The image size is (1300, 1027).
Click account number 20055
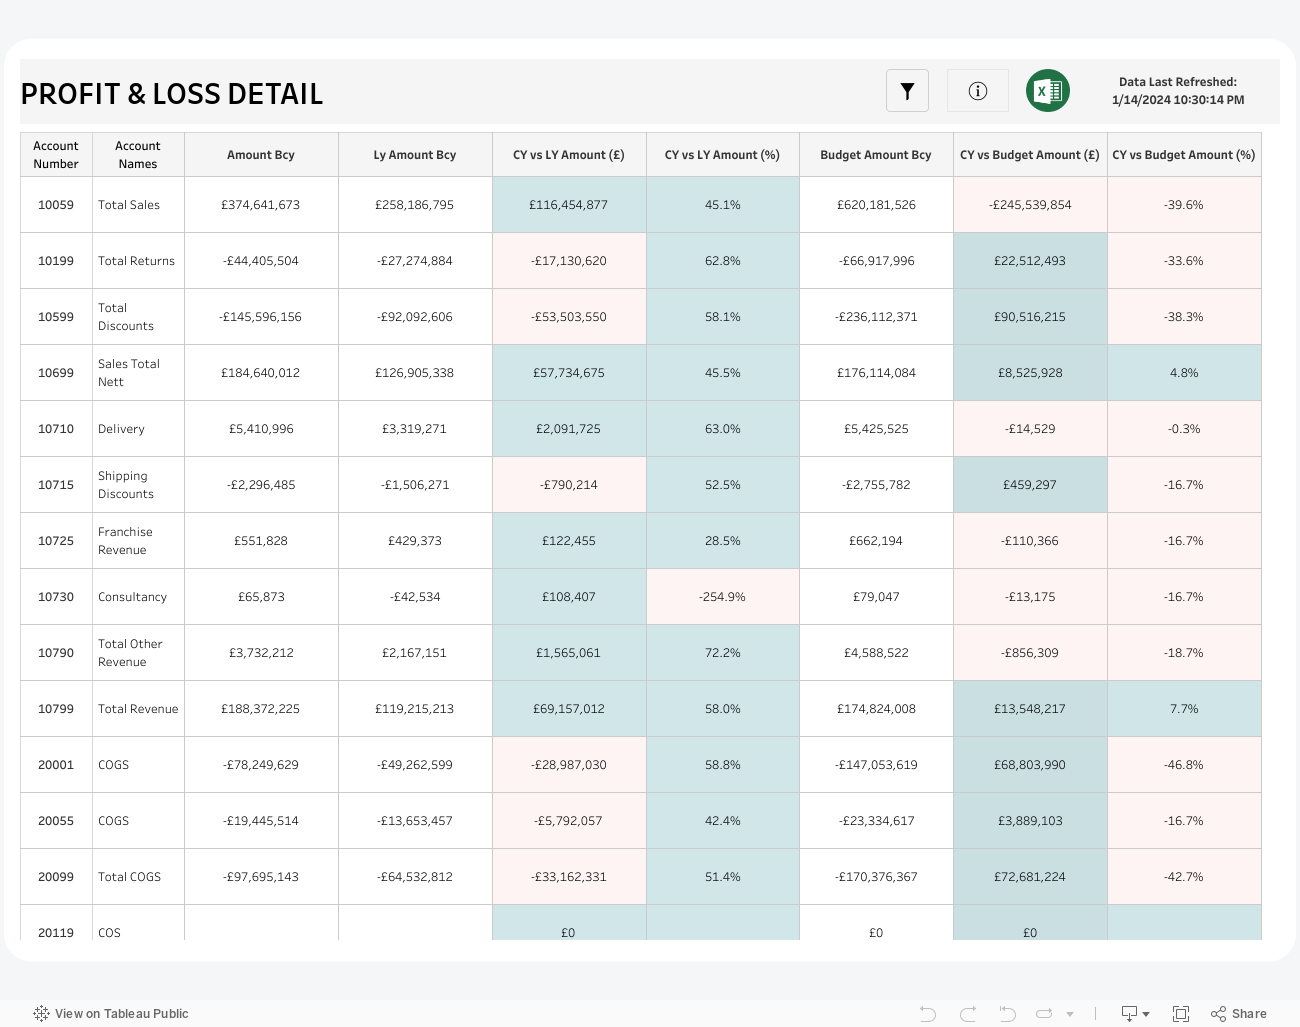[x=56, y=821]
